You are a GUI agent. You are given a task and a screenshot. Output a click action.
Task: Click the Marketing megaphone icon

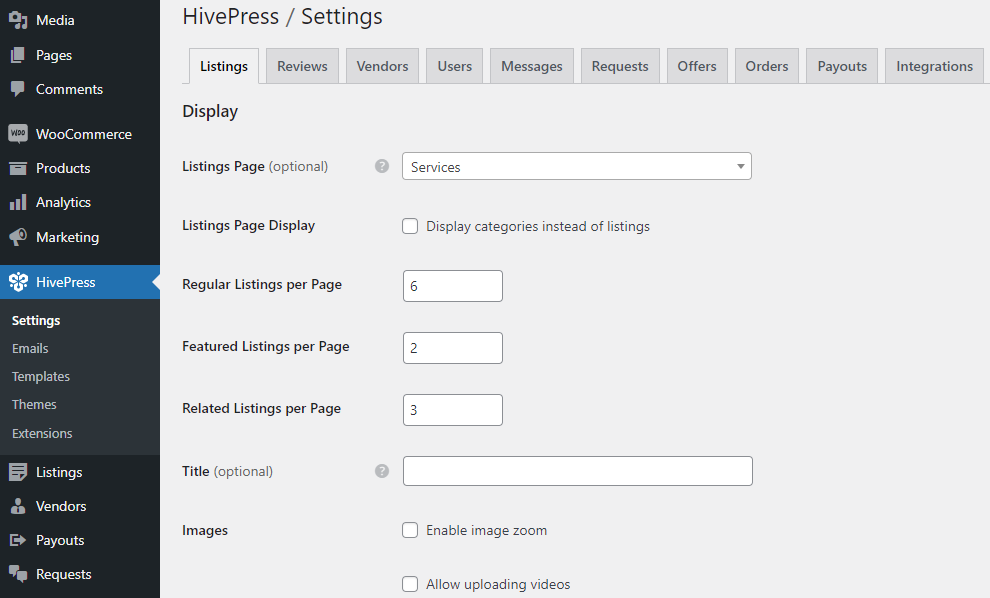coord(19,237)
